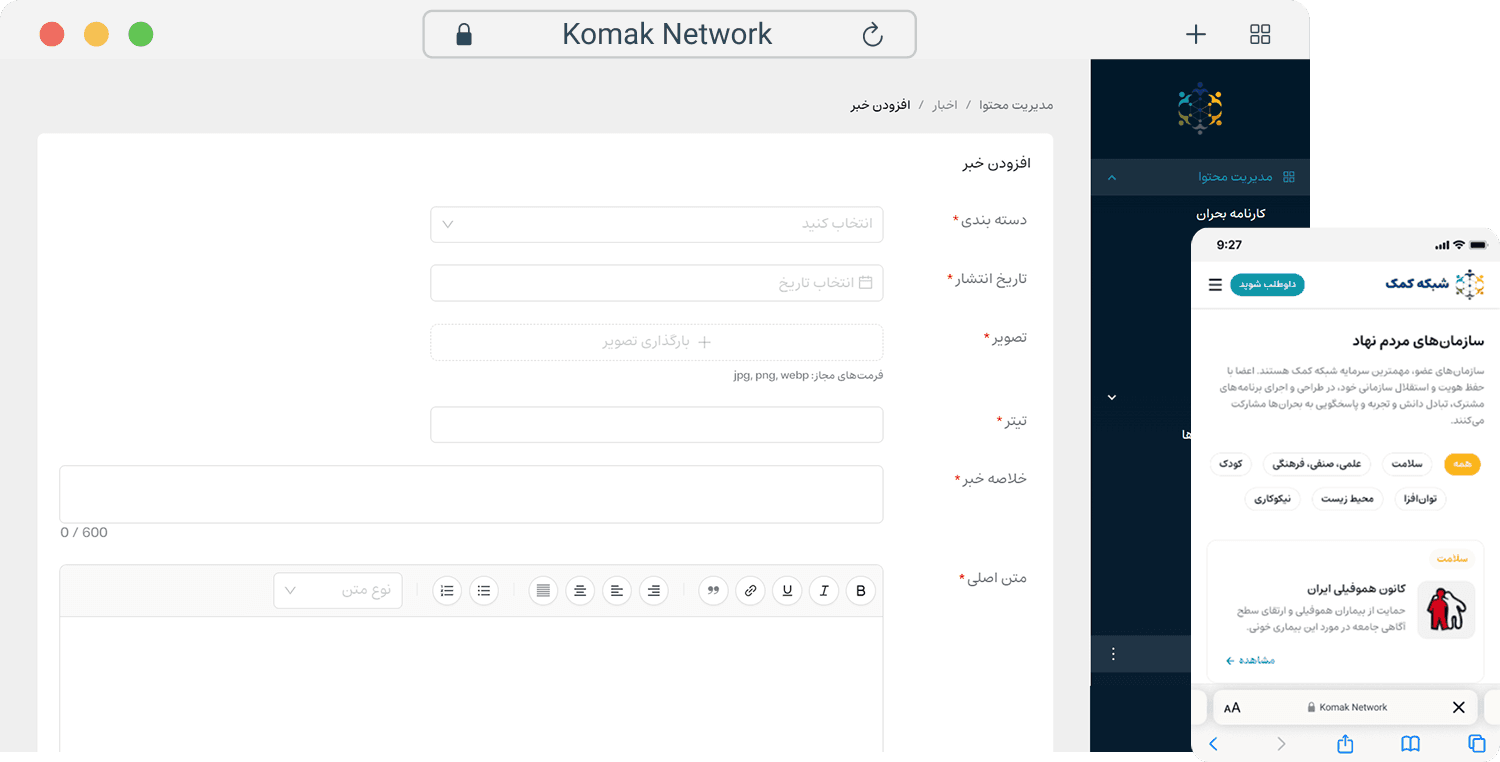Click the اخبار breadcrumb link

(945, 105)
